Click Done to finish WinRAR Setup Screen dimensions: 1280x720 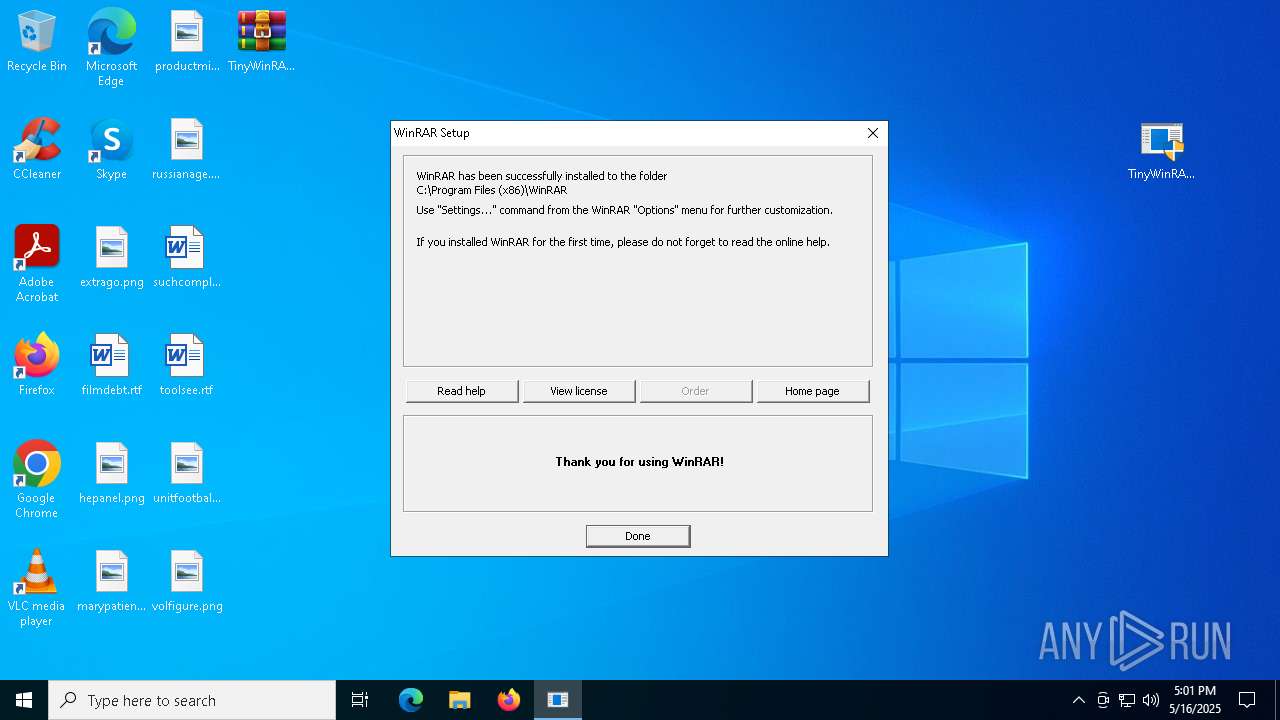pos(638,536)
